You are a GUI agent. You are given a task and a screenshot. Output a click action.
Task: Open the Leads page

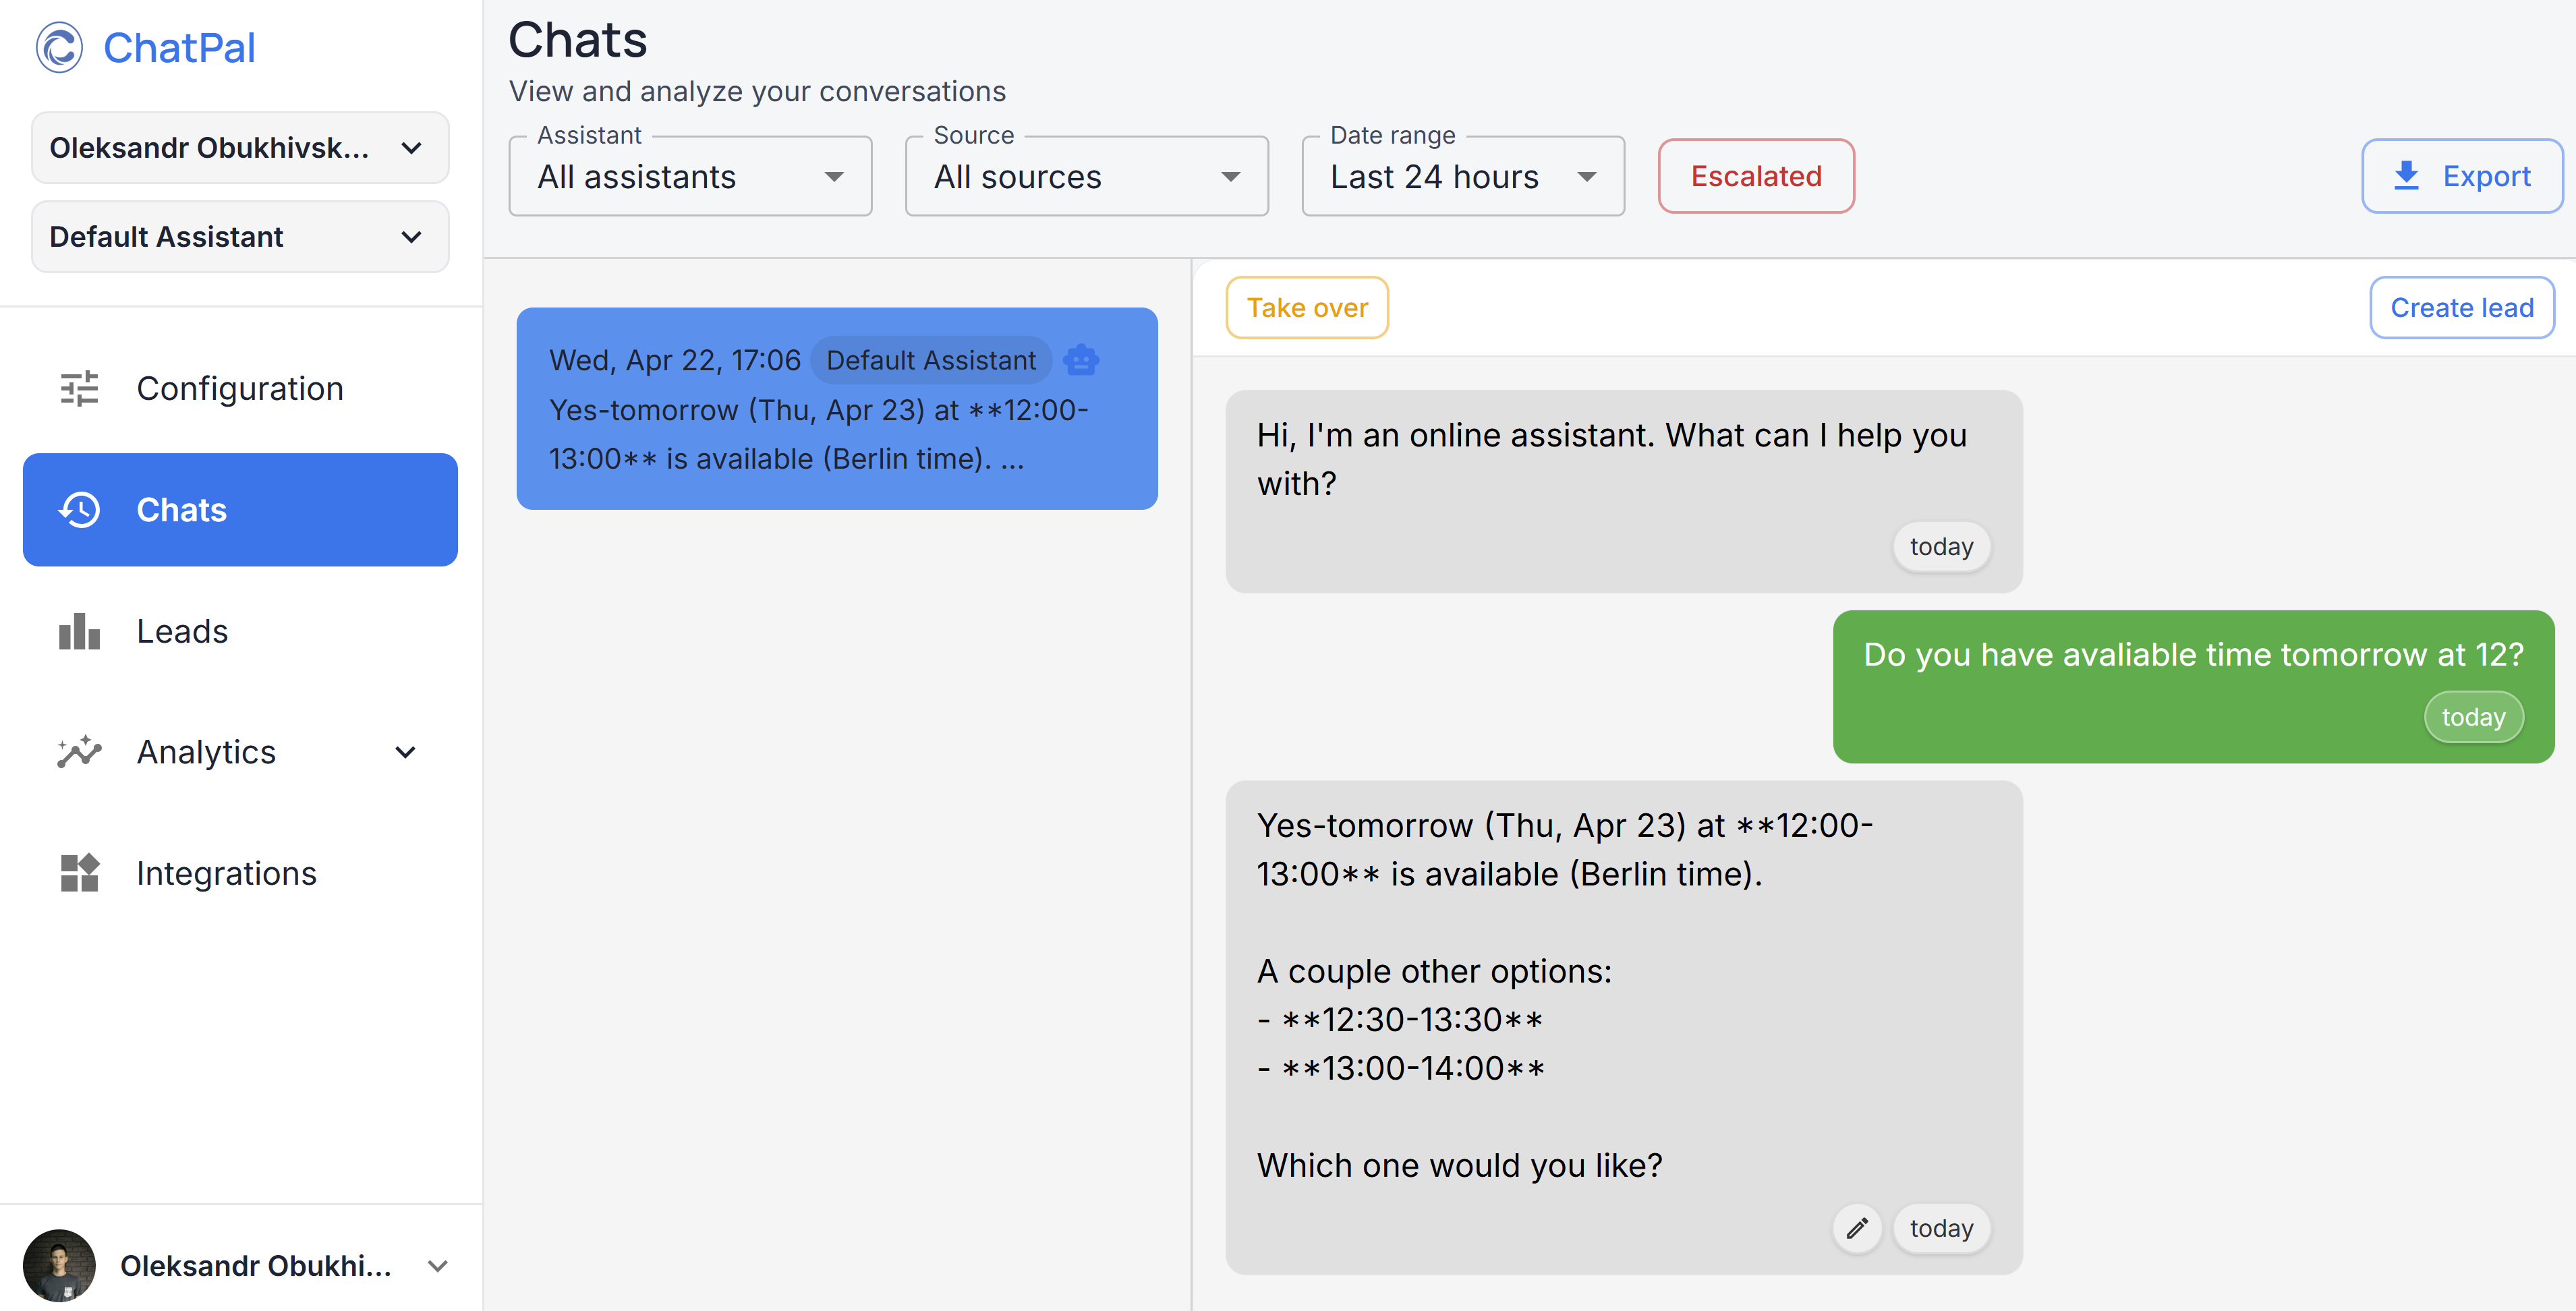182,631
